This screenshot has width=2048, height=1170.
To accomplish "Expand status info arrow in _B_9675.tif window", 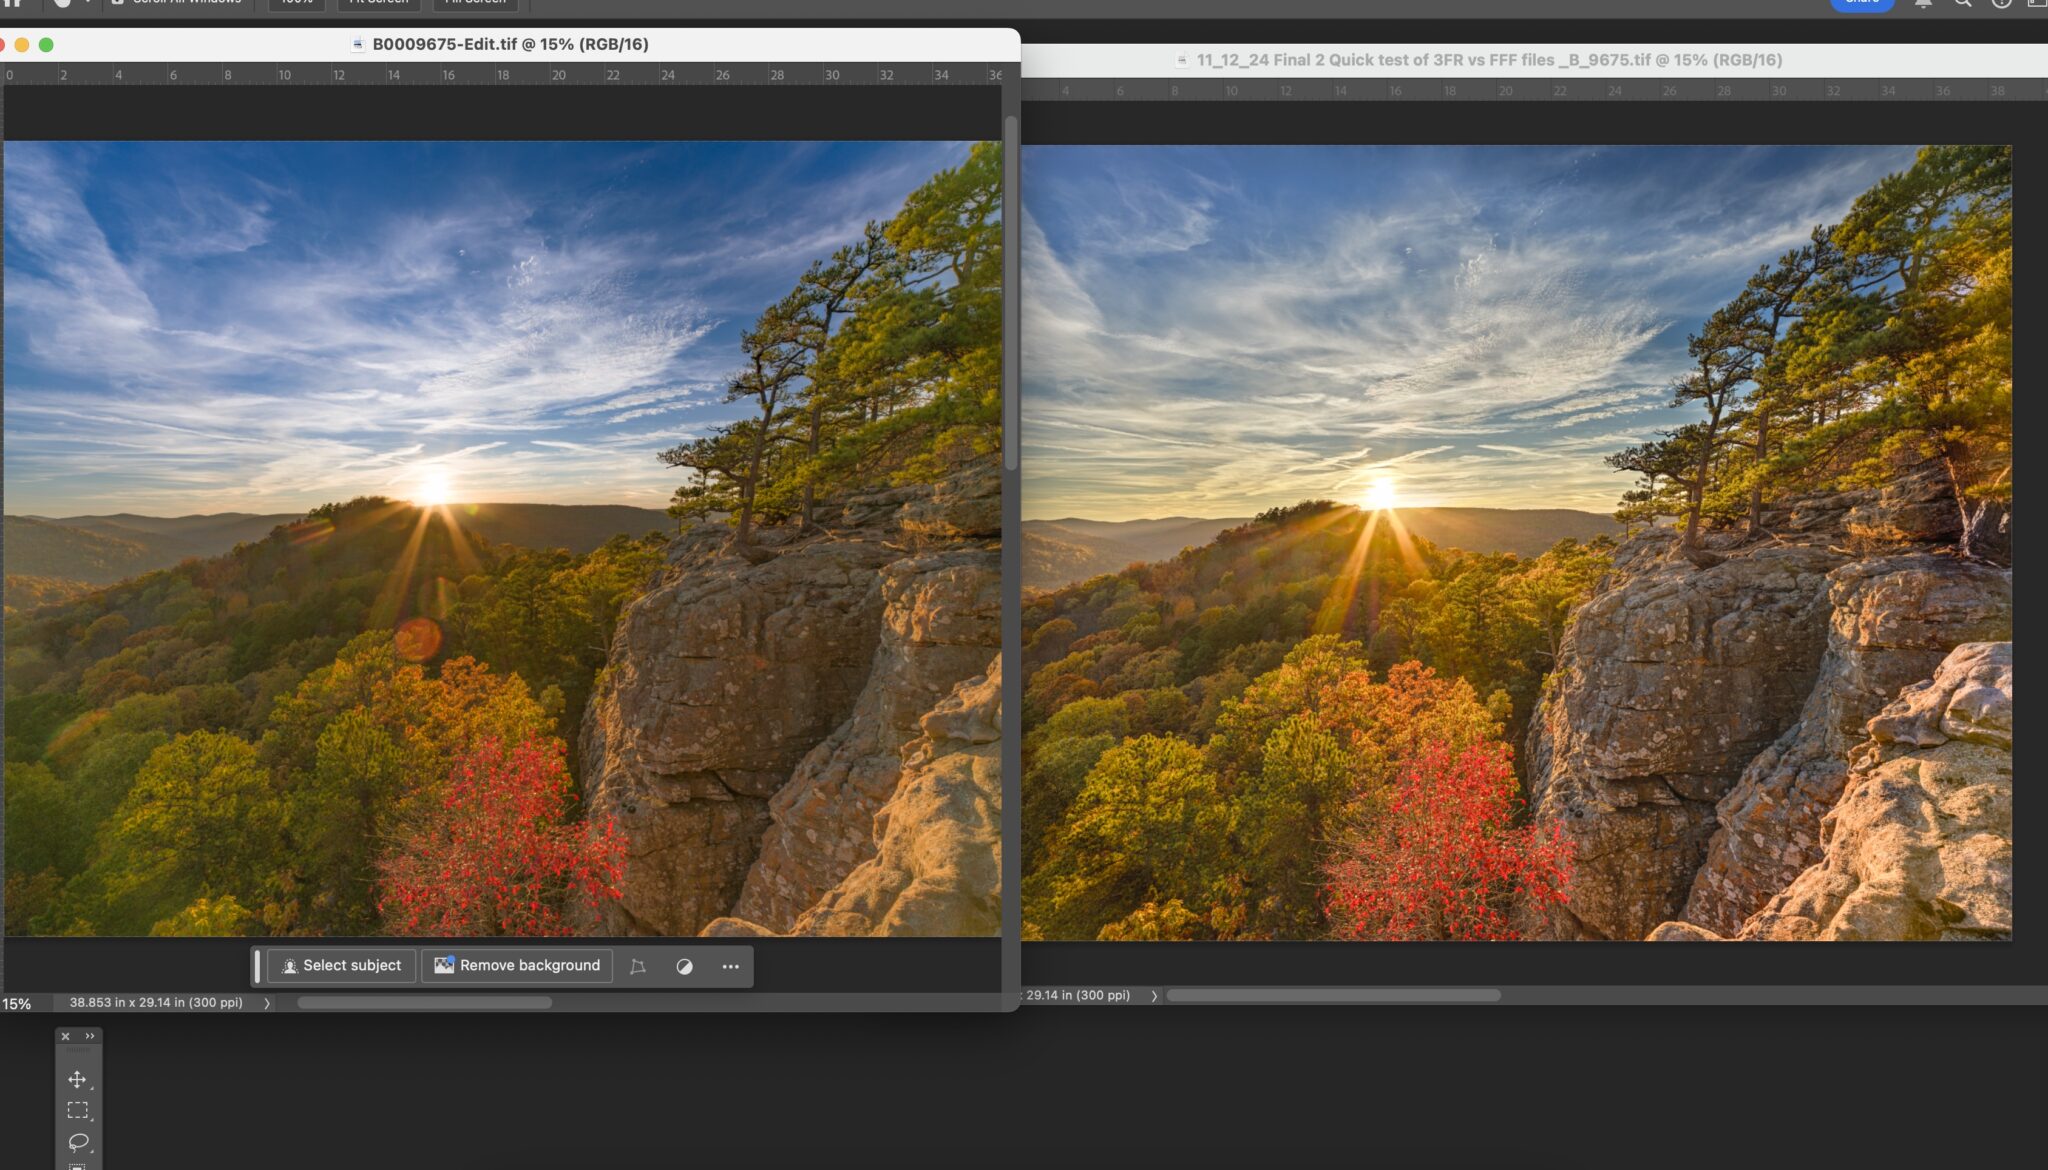I will click(x=1154, y=996).
